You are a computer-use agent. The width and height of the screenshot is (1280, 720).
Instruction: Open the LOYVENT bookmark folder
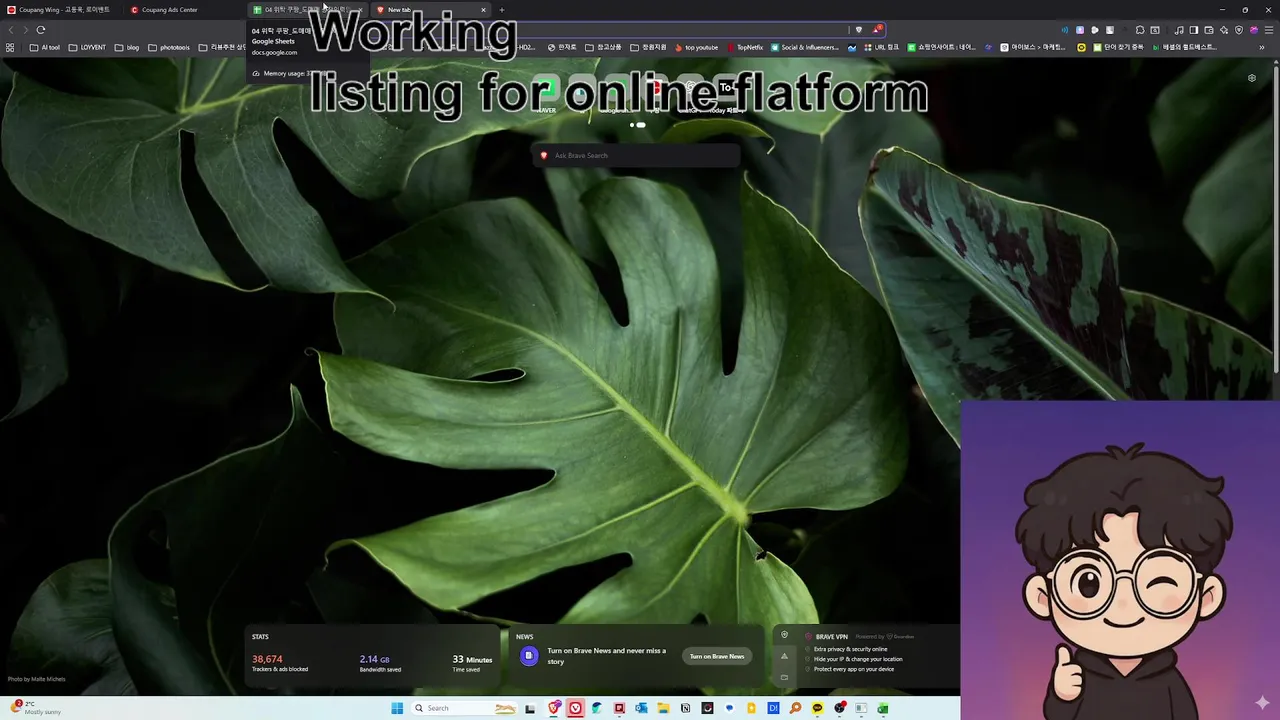pos(87,47)
